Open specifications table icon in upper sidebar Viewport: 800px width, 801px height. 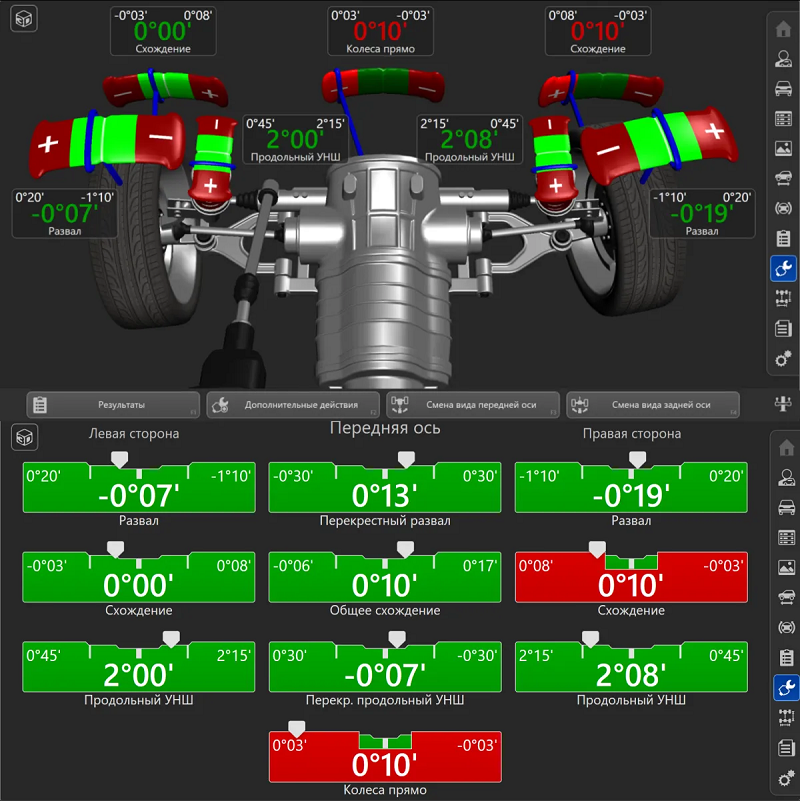[x=784, y=118]
